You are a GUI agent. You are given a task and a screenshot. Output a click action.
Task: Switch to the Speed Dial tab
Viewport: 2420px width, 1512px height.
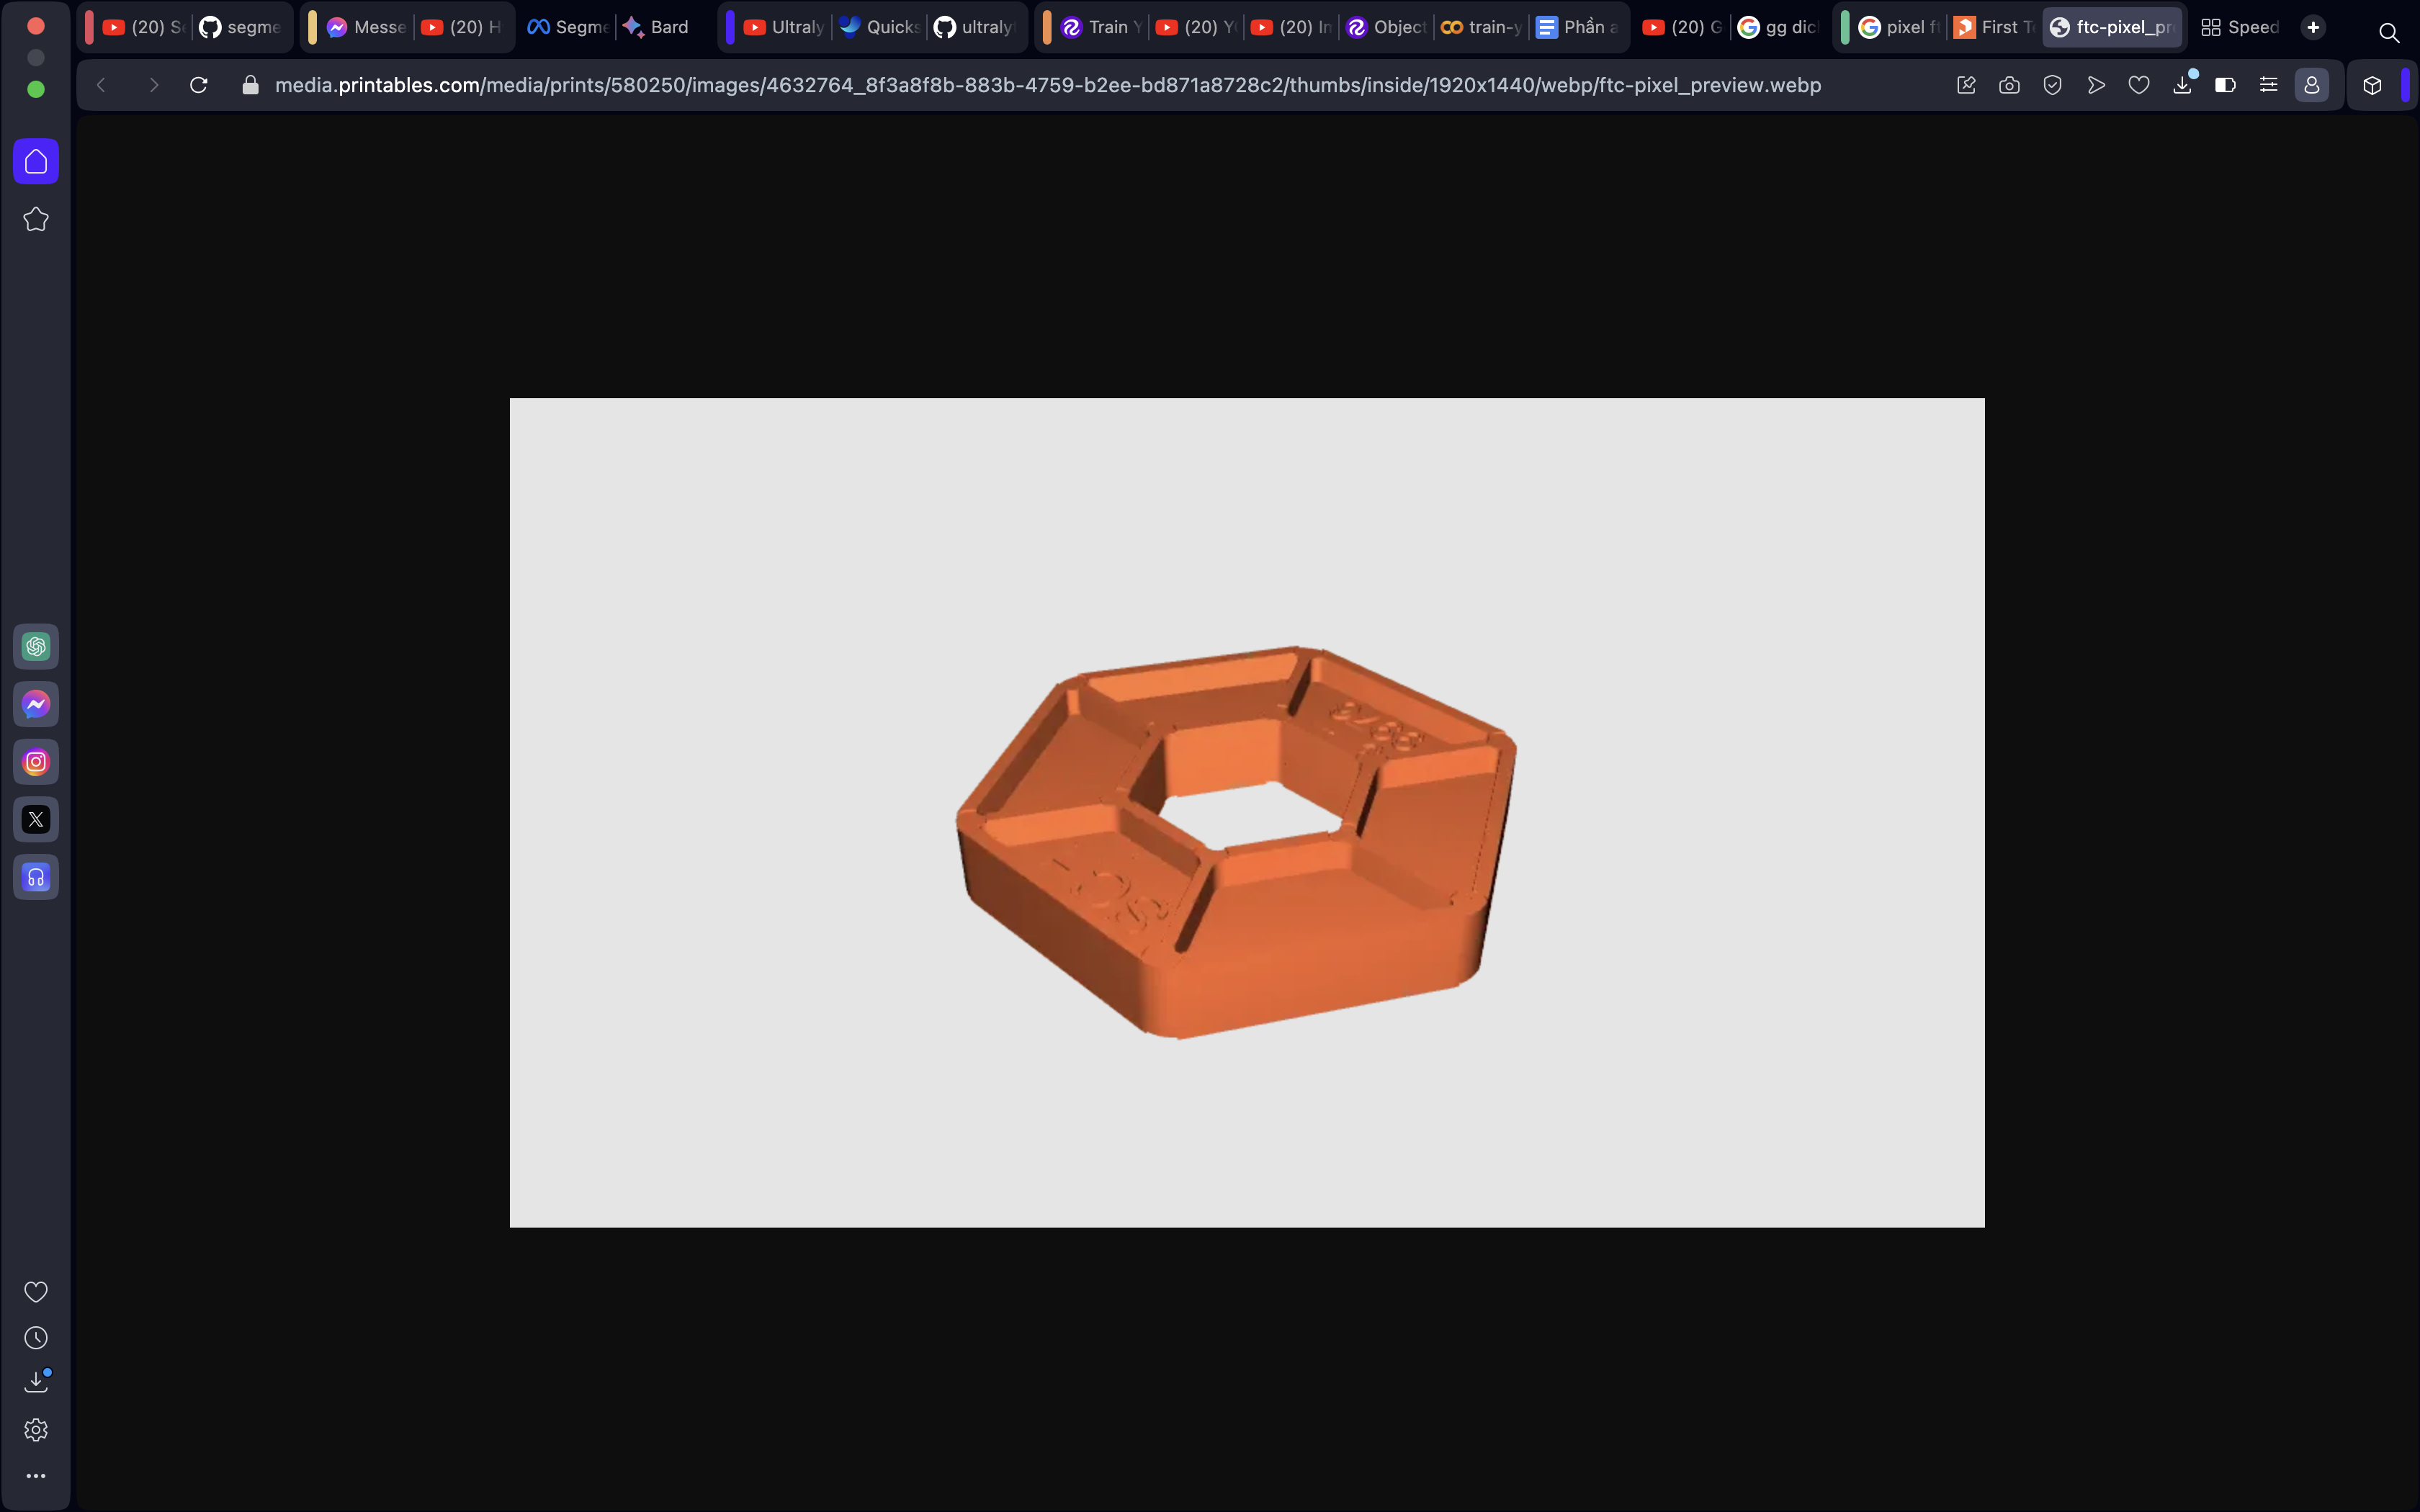[x=2240, y=27]
